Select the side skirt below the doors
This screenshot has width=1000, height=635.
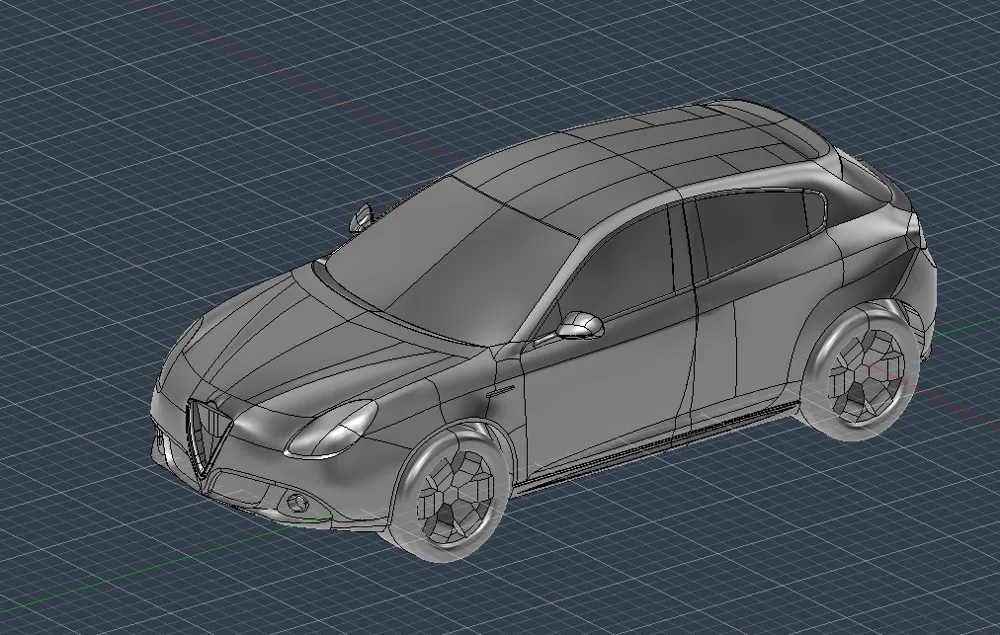point(657,444)
